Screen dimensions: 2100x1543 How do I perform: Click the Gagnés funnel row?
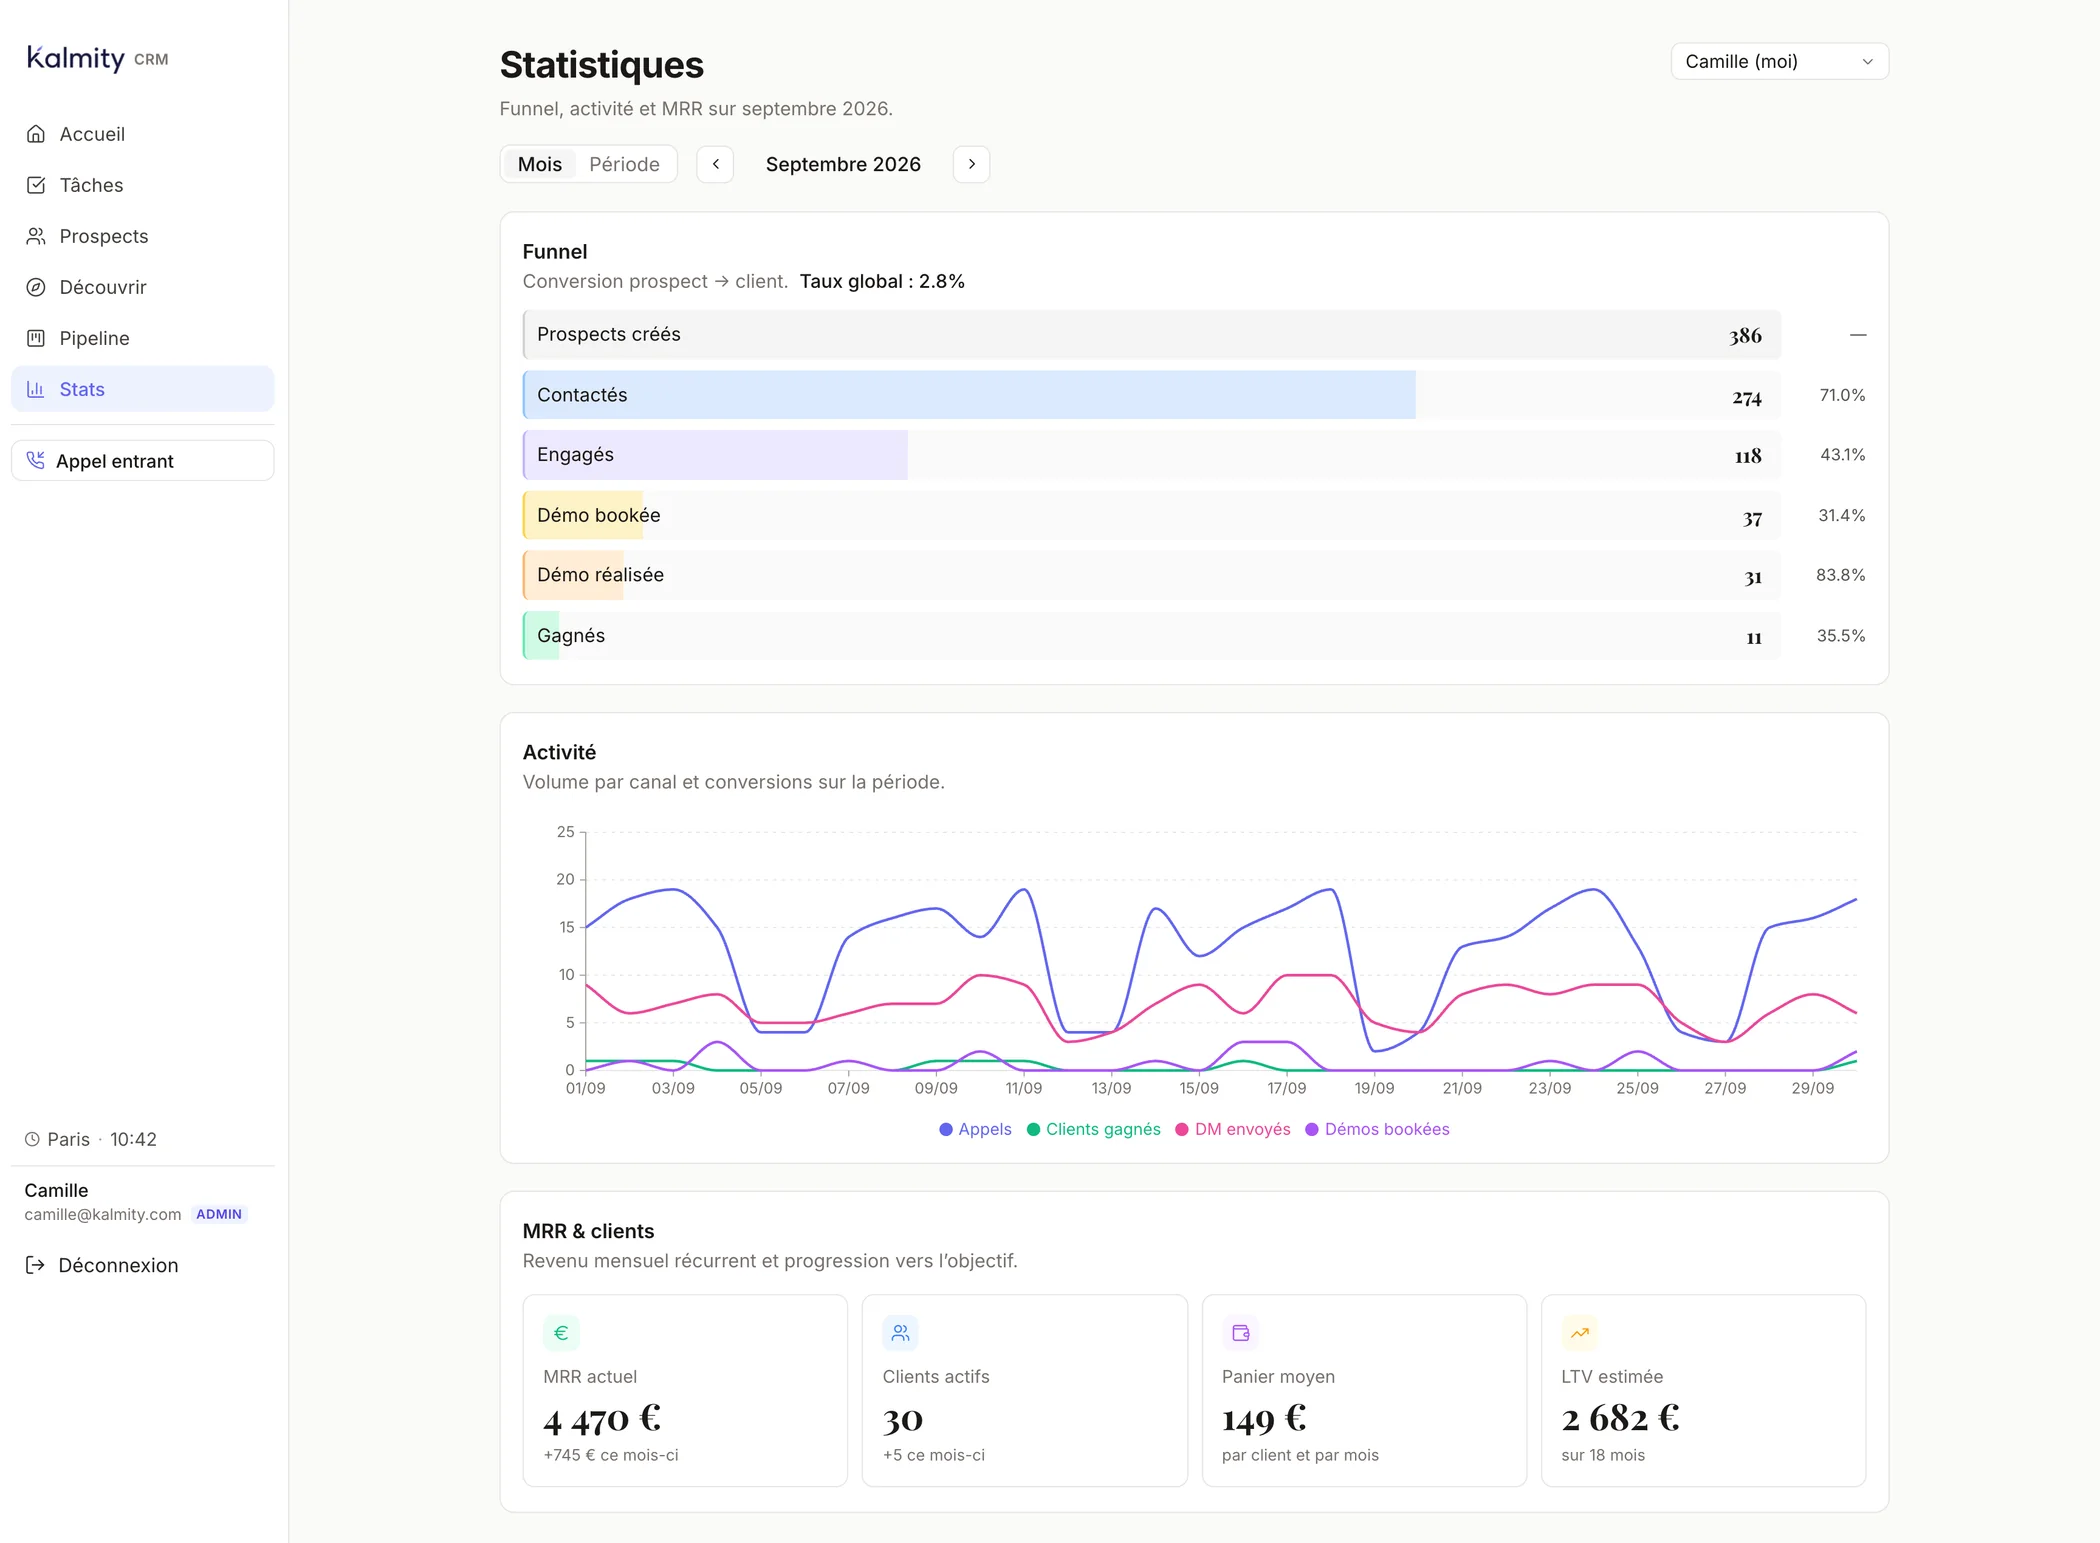click(1151, 635)
